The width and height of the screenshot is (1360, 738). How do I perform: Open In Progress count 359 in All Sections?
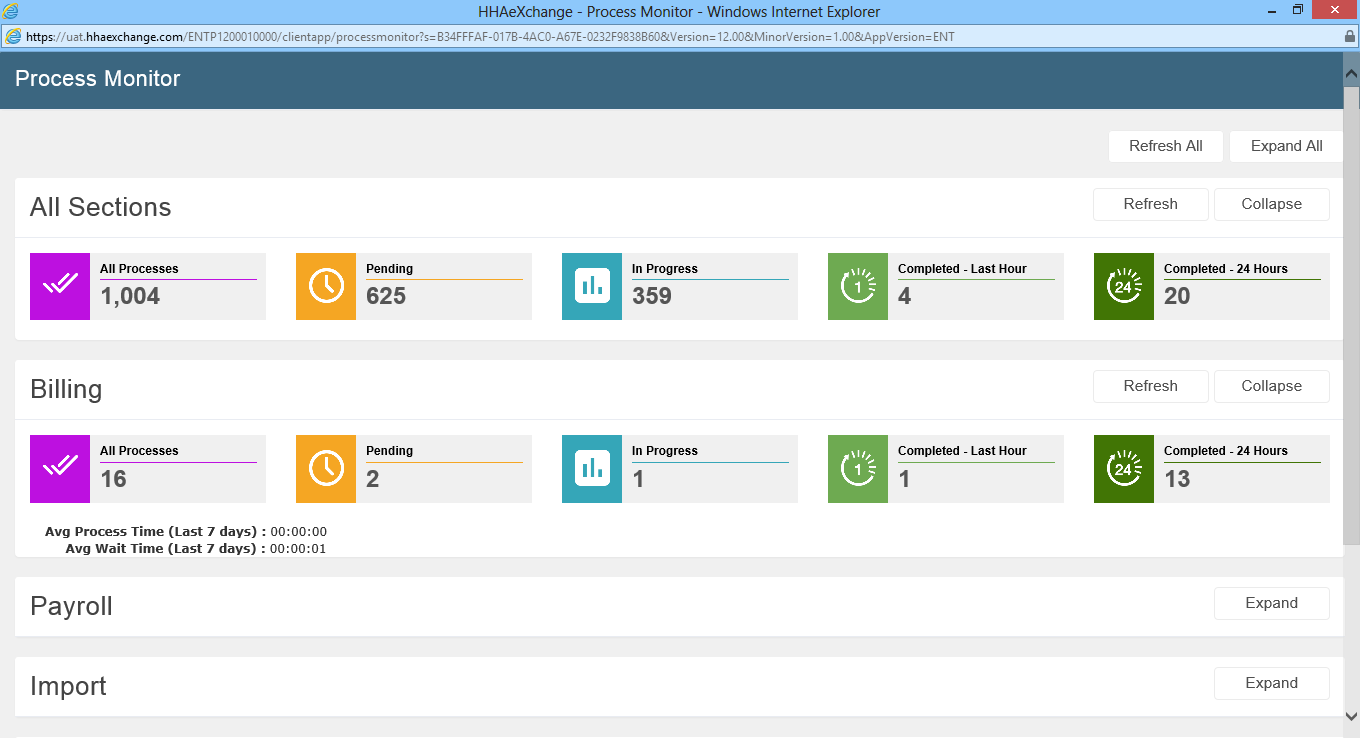coord(652,296)
